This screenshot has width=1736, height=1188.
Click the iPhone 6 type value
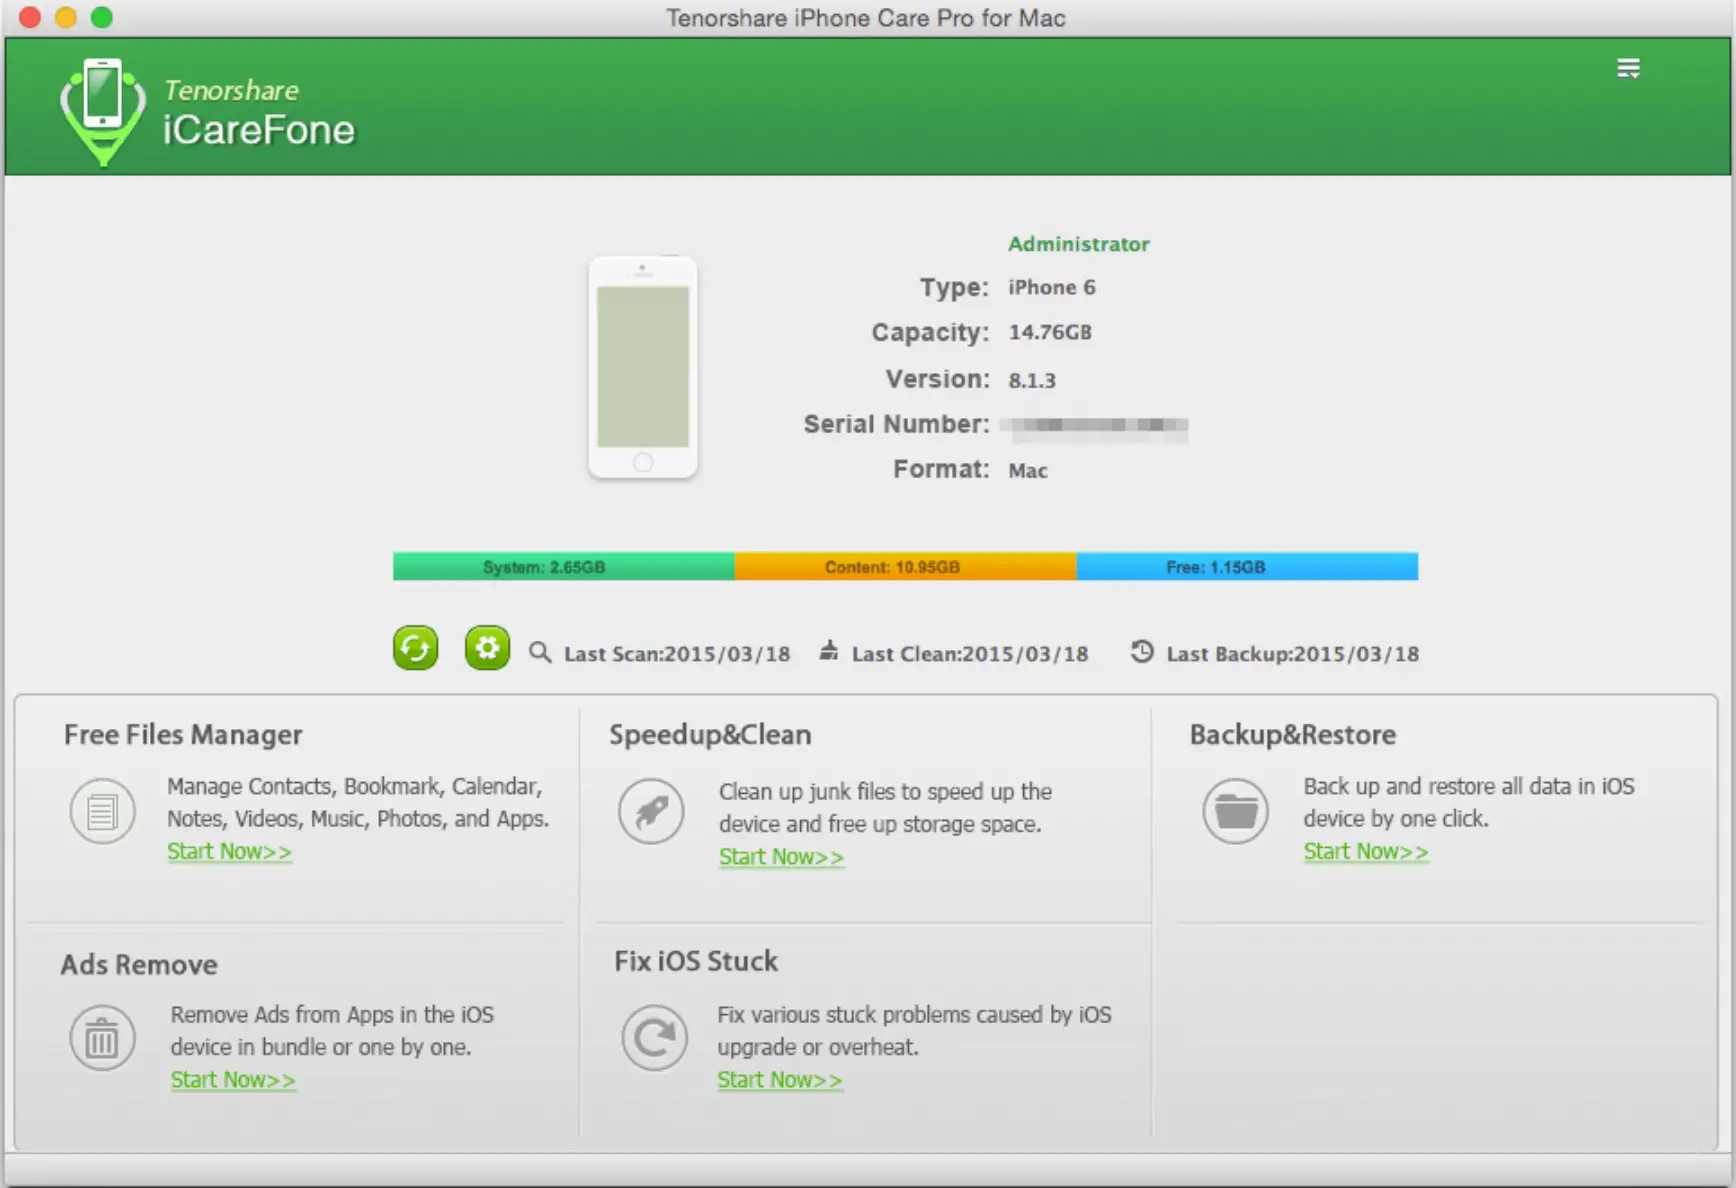pos(1052,287)
